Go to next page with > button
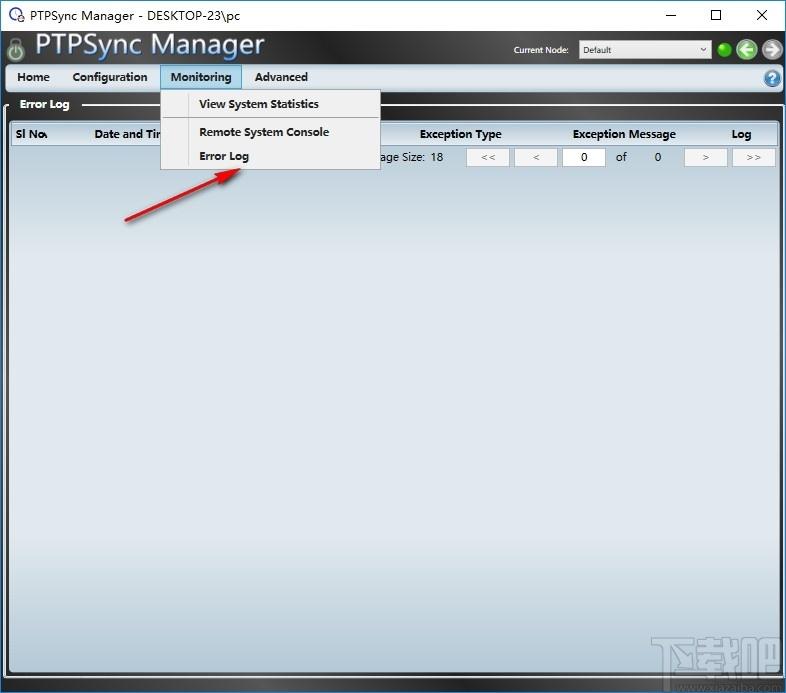Image resolution: width=786 pixels, height=693 pixels. (x=705, y=157)
